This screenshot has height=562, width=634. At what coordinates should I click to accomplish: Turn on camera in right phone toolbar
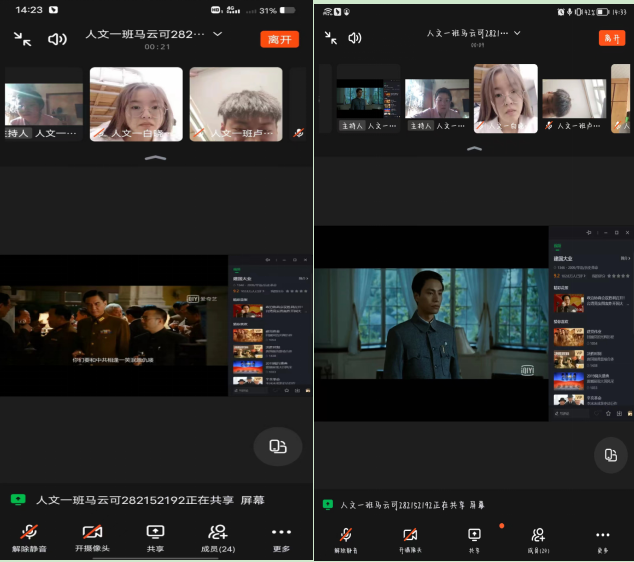point(410,540)
